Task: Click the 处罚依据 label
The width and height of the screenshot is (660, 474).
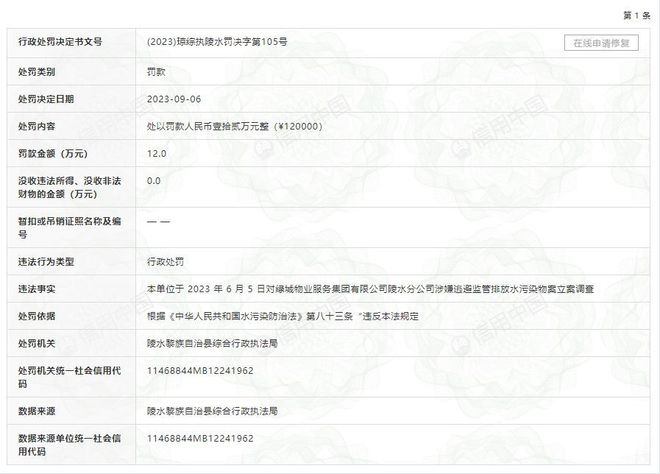Action: point(37,316)
